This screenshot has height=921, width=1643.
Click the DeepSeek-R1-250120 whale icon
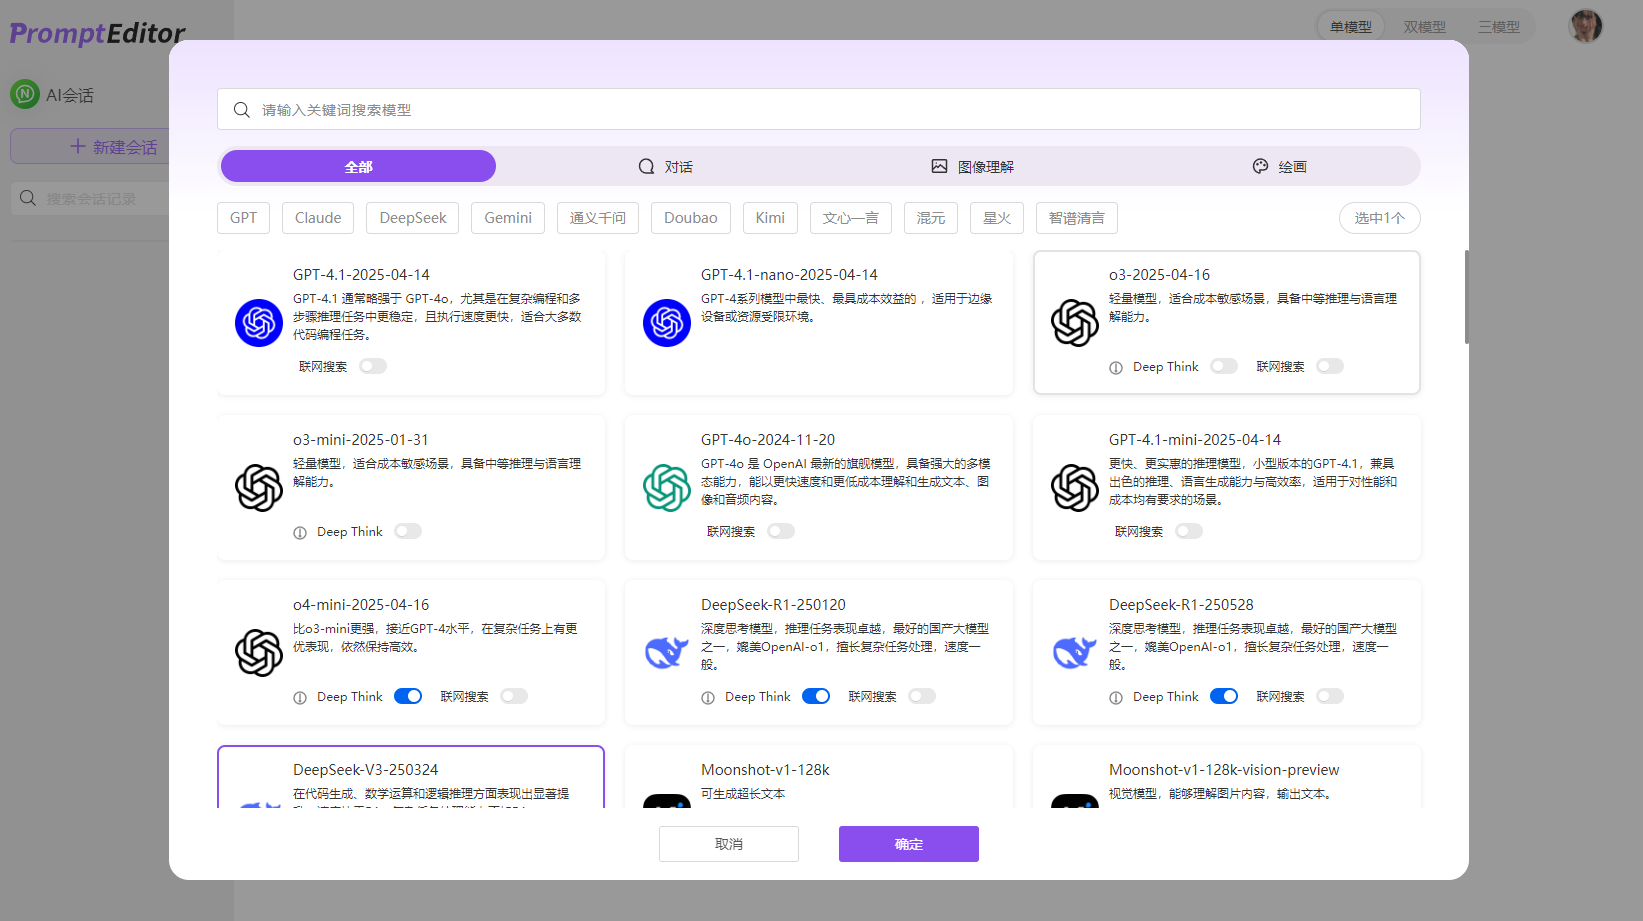coord(667,653)
